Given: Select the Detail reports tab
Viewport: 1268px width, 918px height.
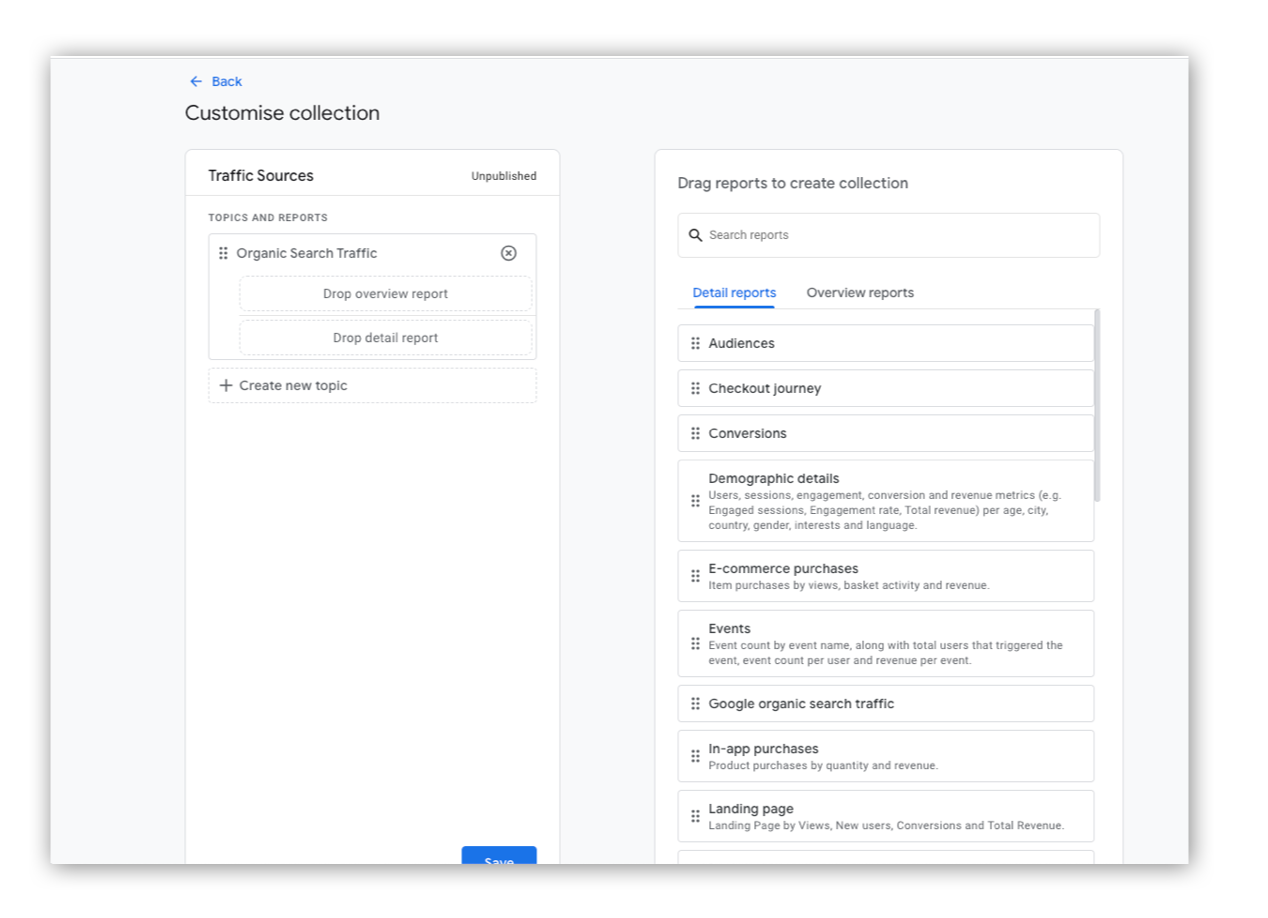Looking at the screenshot, I should point(734,292).
